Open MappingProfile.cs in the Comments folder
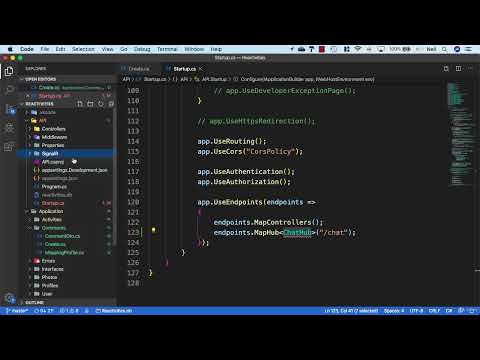Viewport: 480px width, 360px height. (x=64, y=253)
